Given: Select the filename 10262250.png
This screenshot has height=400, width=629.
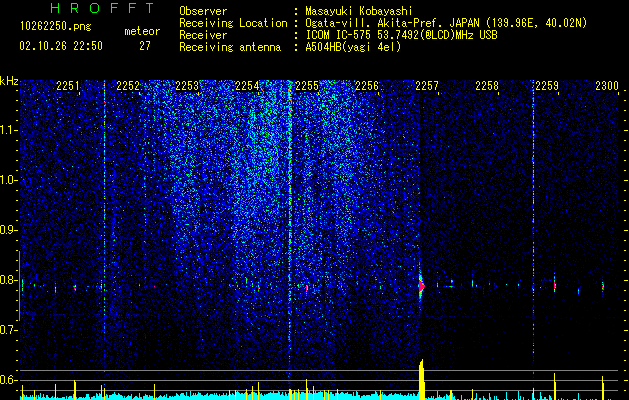Looking at the screenshot, I should click(56, 27).
